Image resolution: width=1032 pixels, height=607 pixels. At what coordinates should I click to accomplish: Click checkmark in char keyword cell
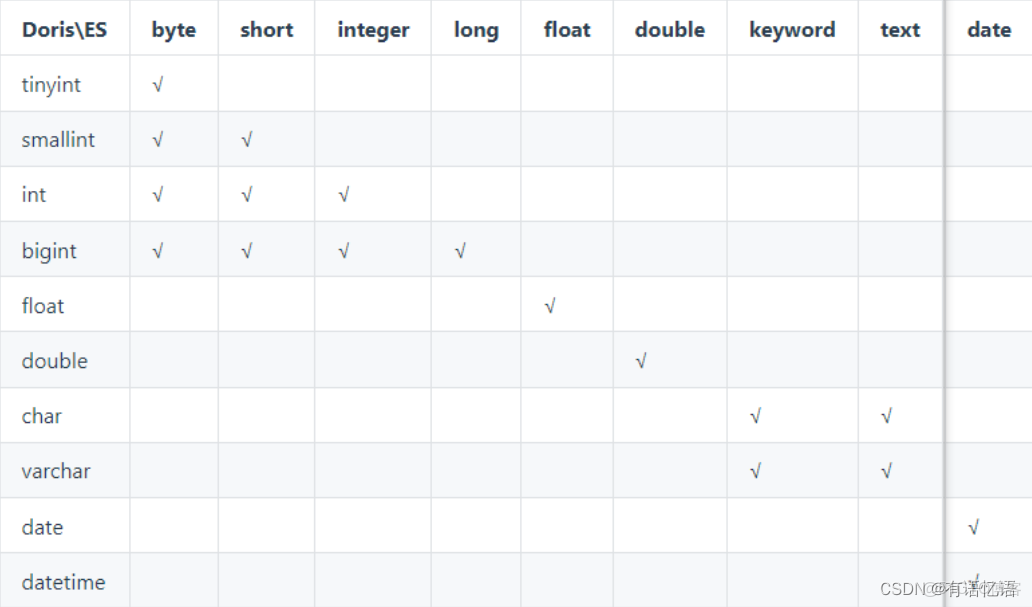[x=755, y=416]
